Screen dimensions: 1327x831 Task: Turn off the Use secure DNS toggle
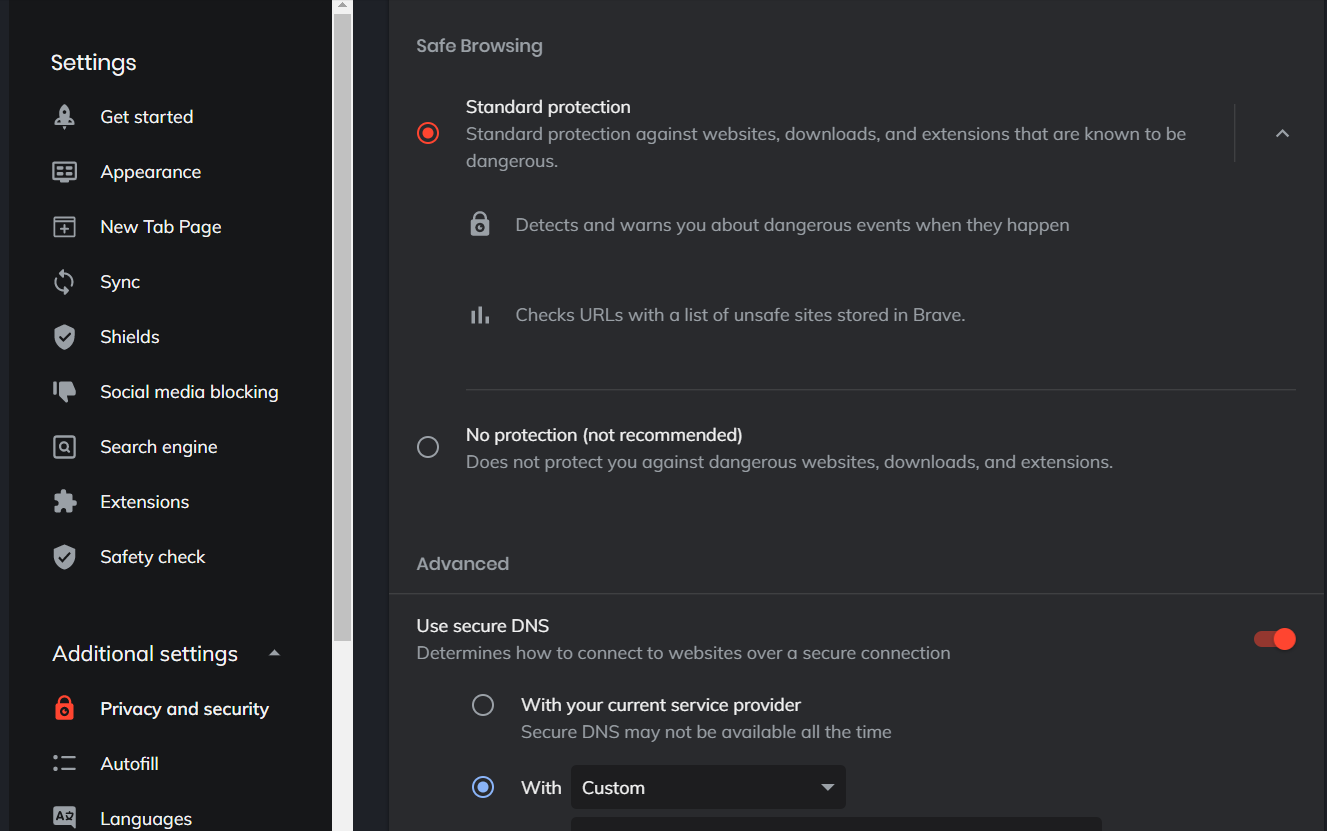(x=1275, y=639)
